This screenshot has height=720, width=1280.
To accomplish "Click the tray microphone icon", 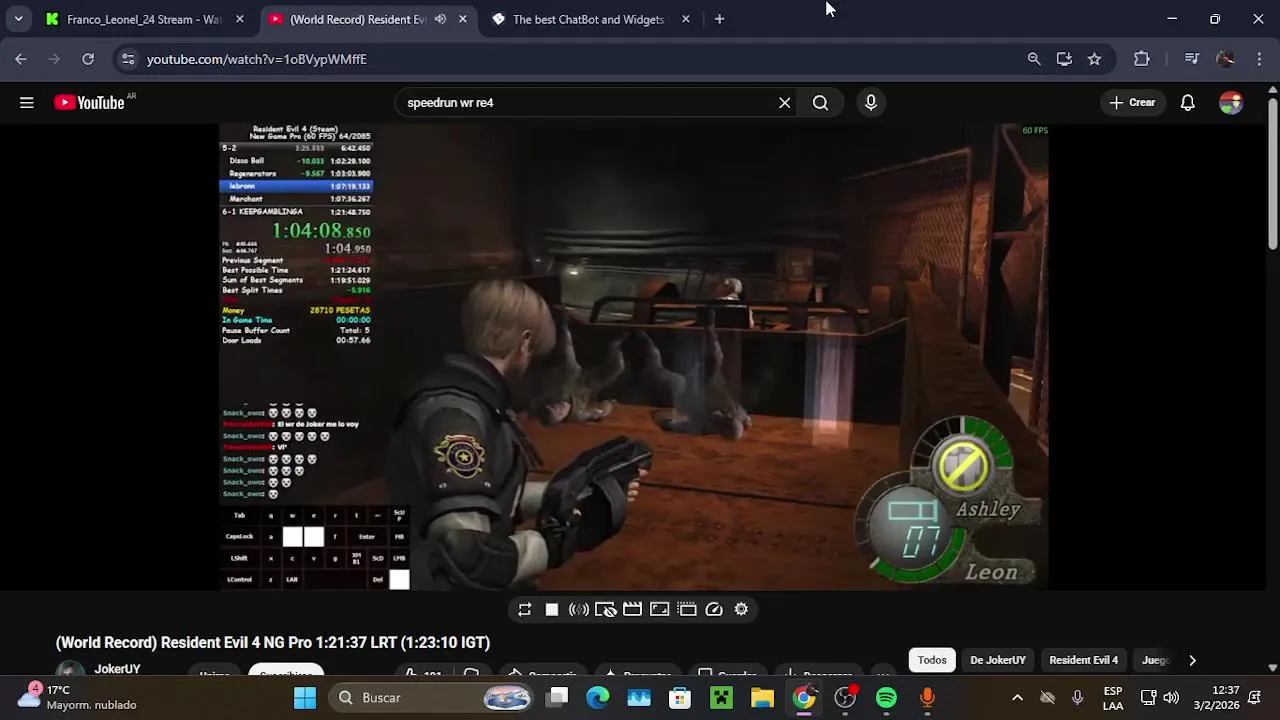I will point(1077,697).
